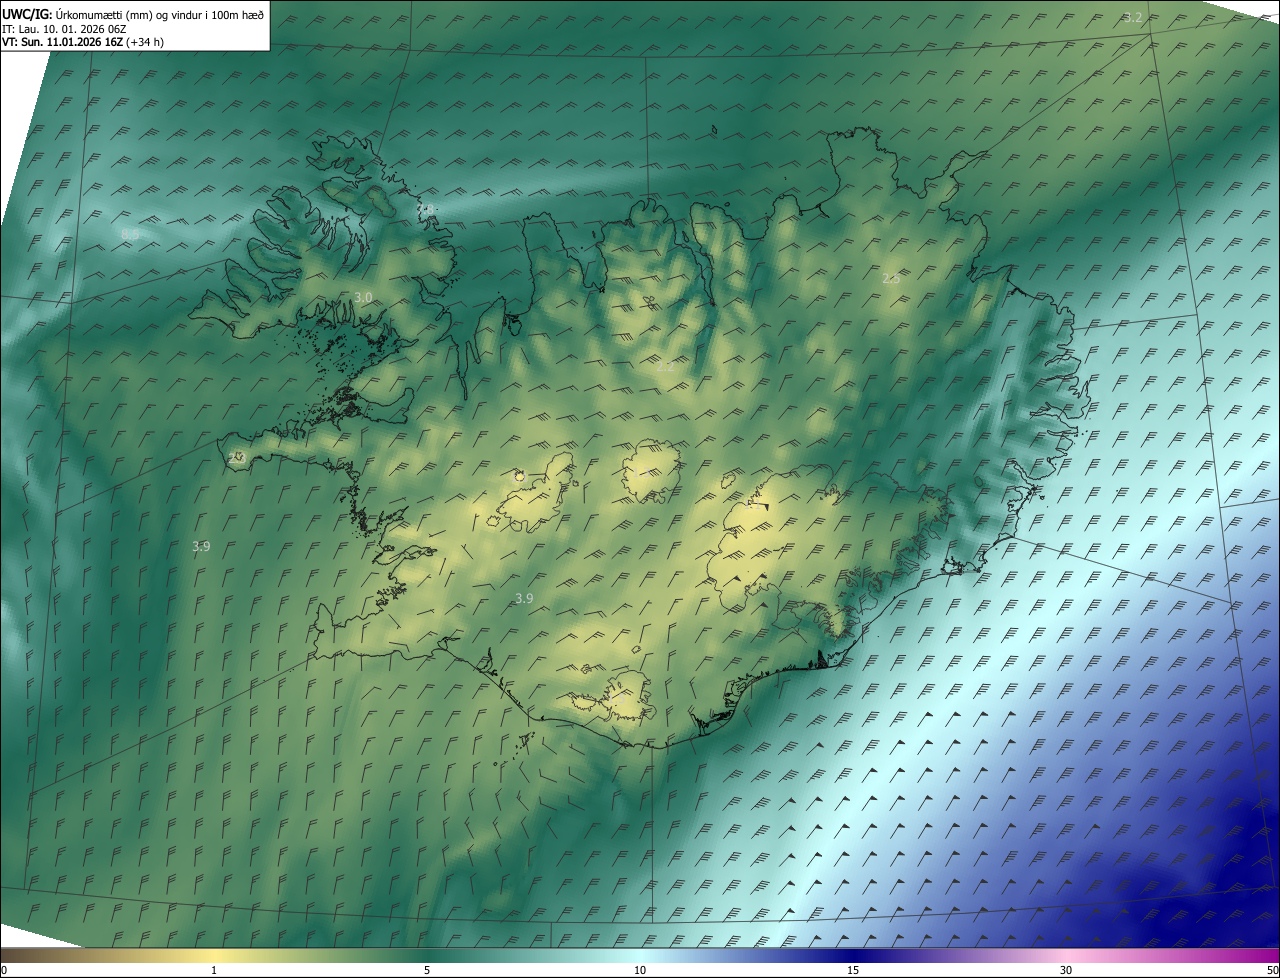Click the '2.2' value label in north-central Iceland
The width and height of the screenshot is (1280, 978).
(665, 366)
